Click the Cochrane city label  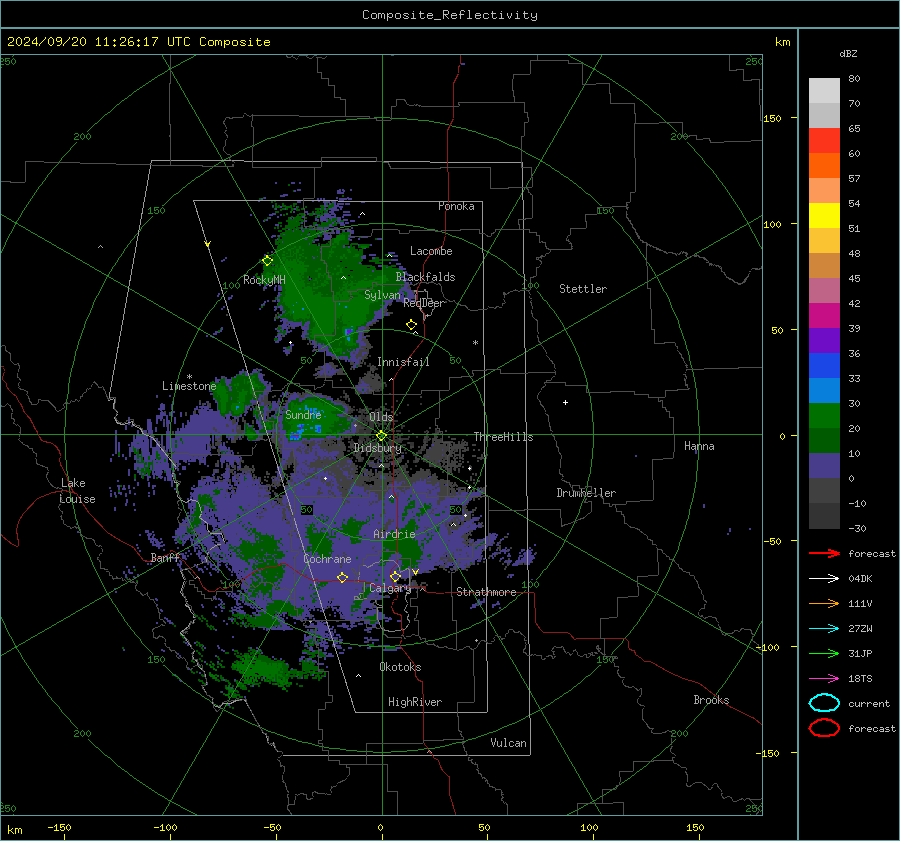point(327,559)
